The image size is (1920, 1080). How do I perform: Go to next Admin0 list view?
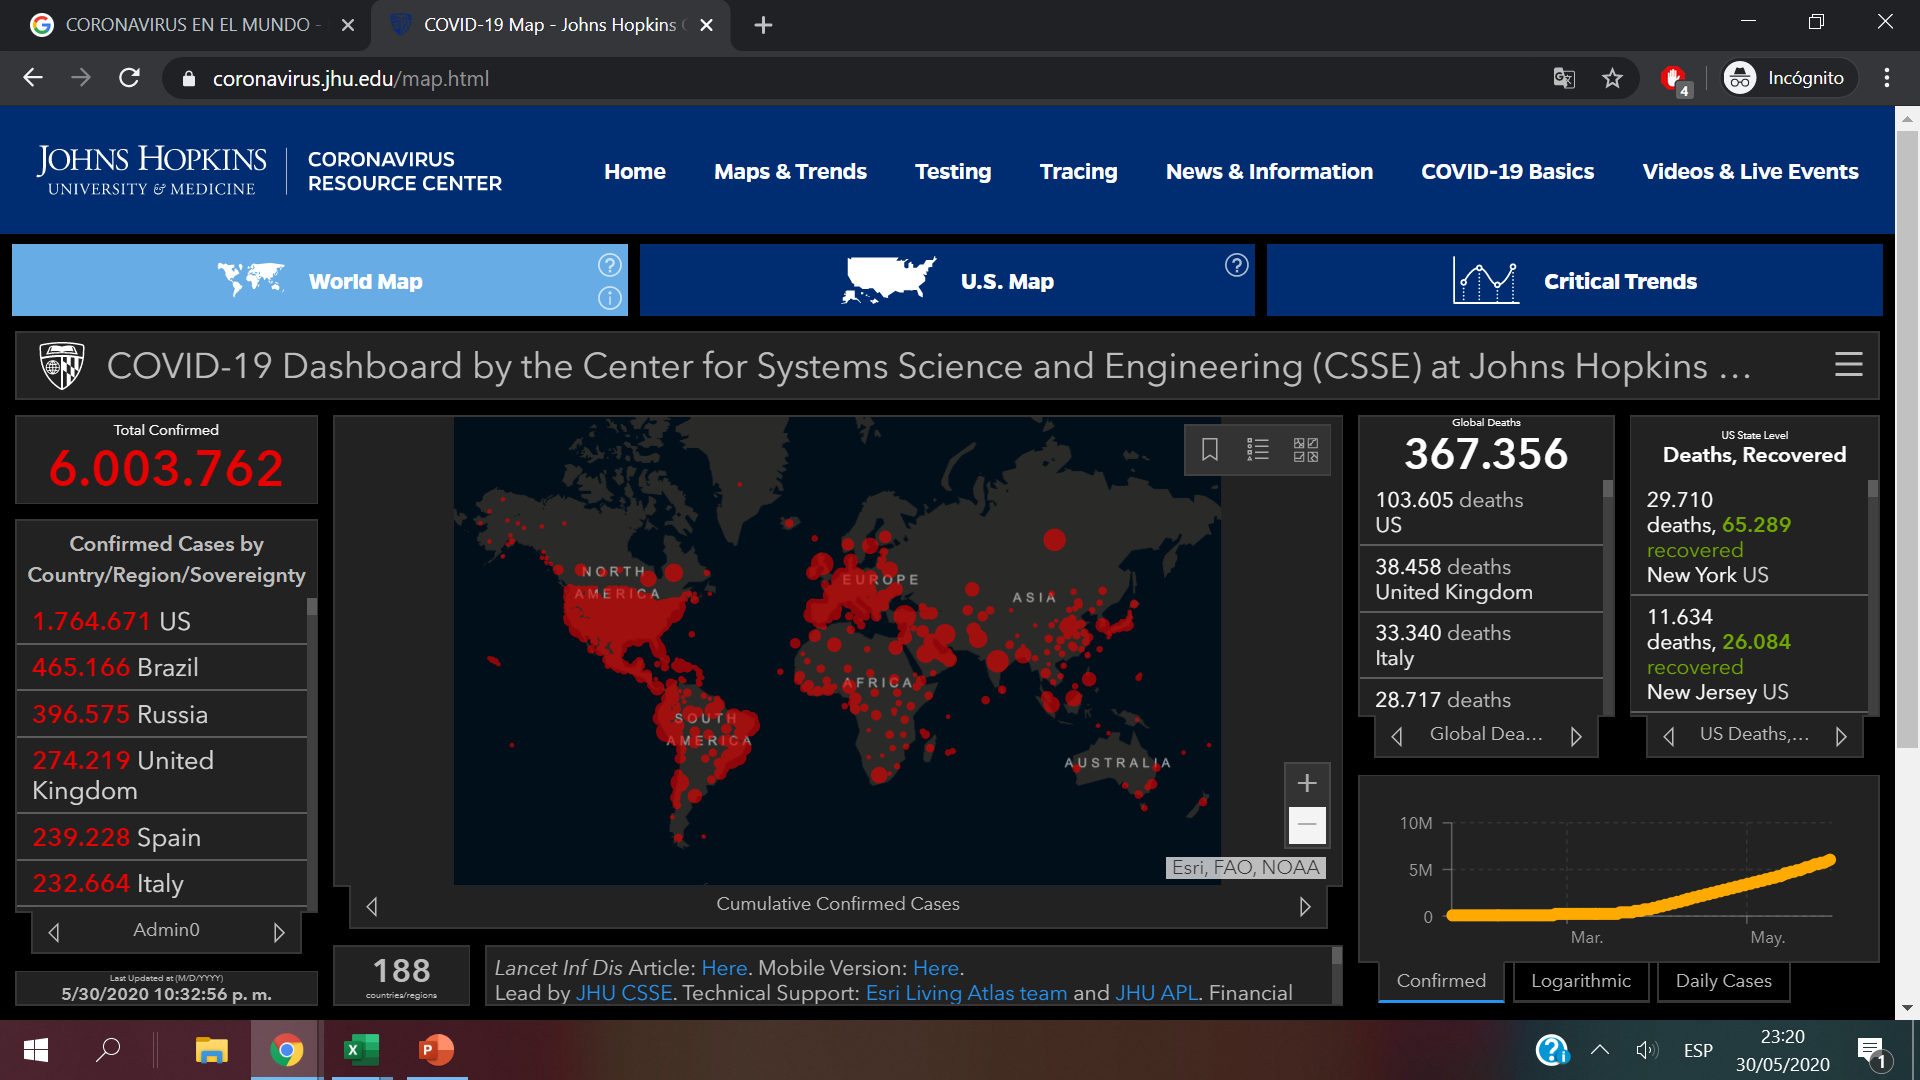coord(279,932)
